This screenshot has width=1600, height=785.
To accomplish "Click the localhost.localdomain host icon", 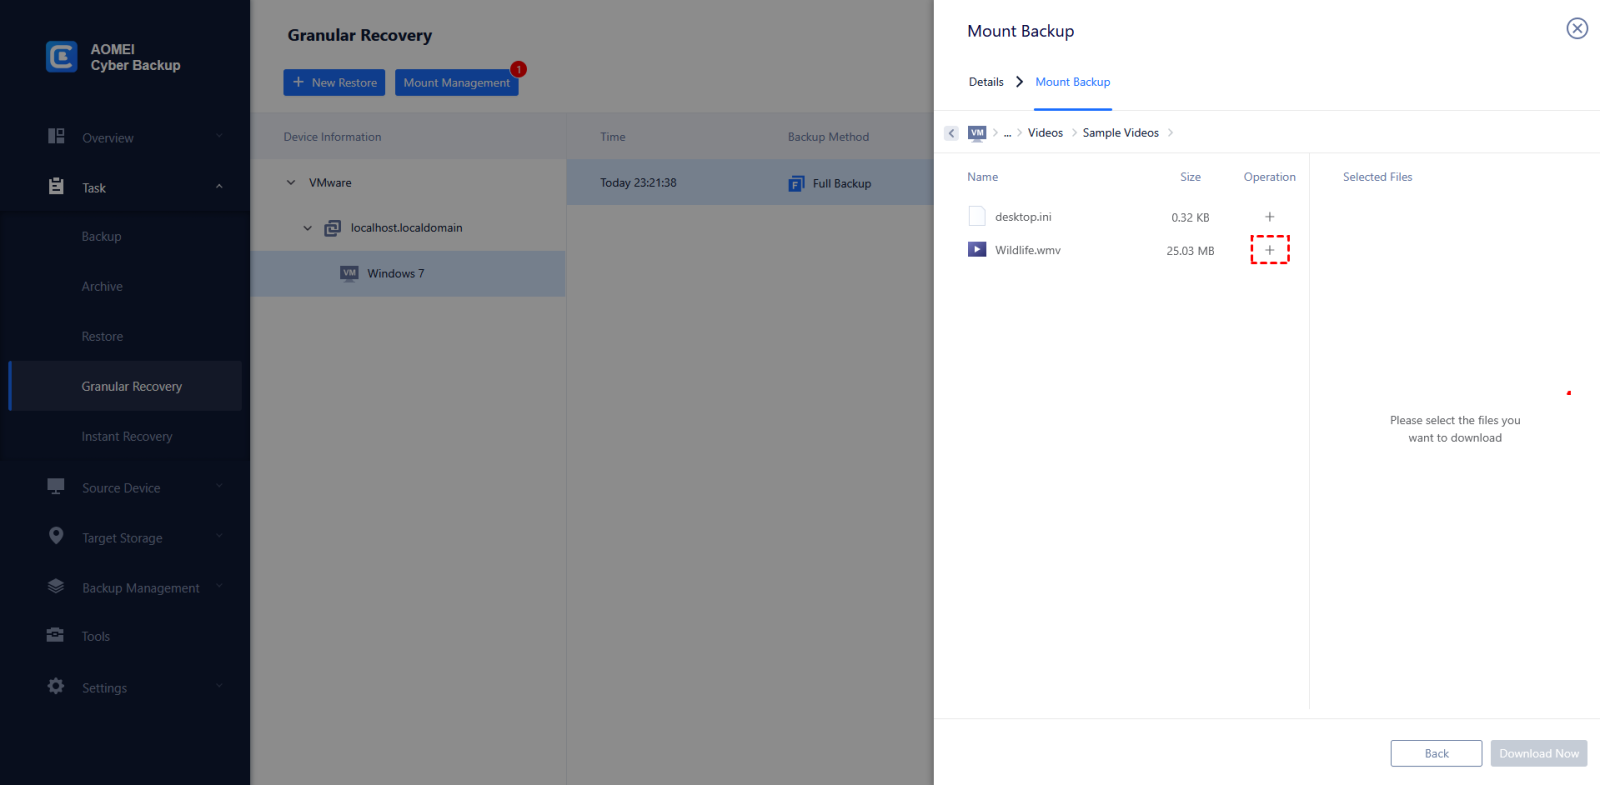I will click(333, 228).
